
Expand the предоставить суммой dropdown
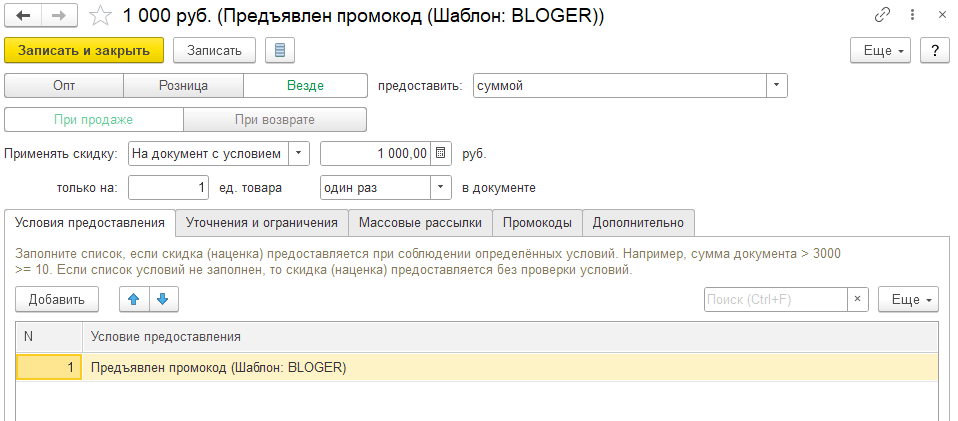point(777,86)
